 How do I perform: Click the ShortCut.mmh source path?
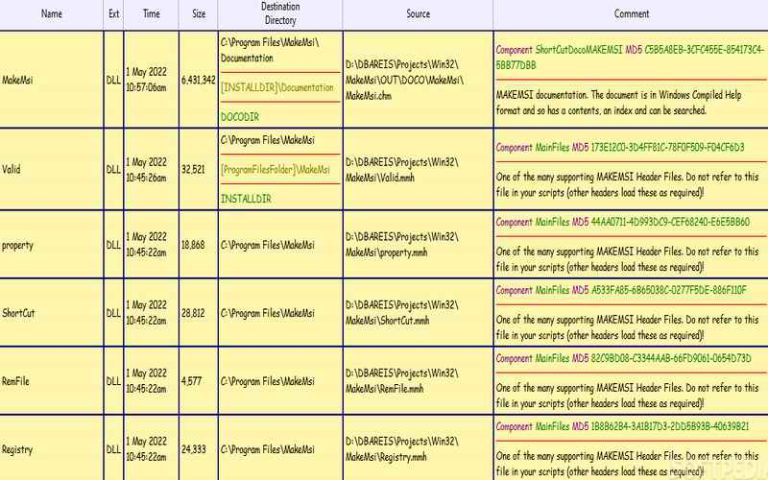(x=402, y=313)
